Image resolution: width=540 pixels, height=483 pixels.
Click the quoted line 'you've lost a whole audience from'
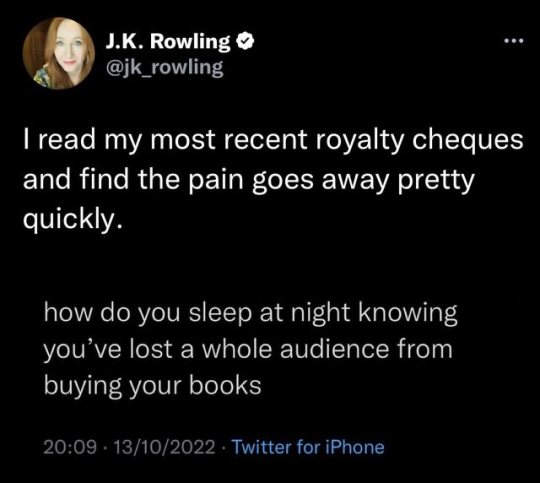click(248, 350)
